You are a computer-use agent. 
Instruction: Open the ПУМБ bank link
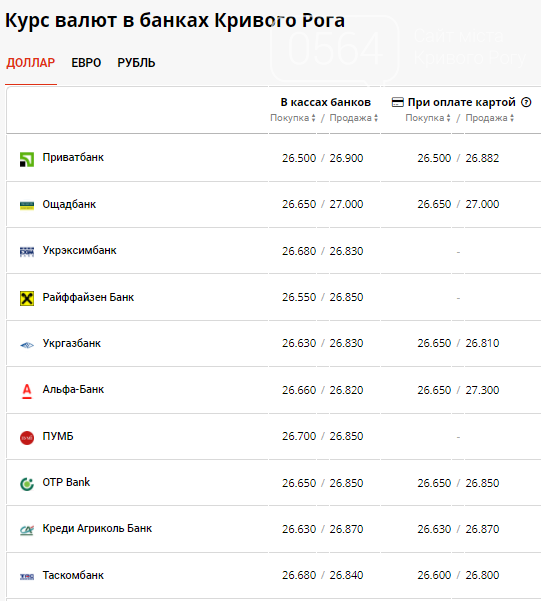coord(58,436)
